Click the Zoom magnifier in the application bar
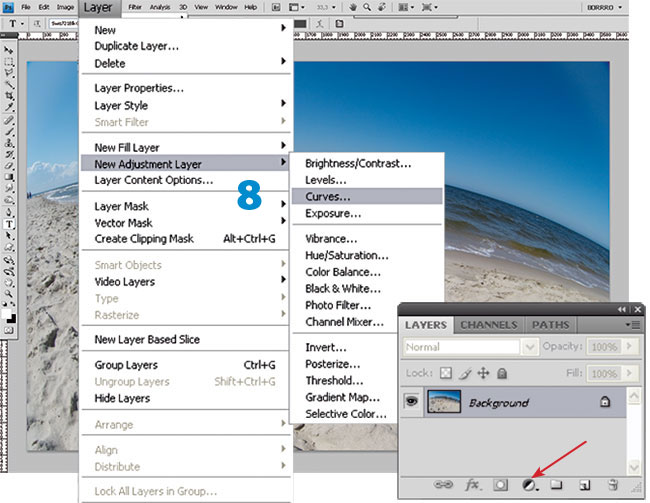This screenshot has width=650, height=503. point(367,7)
